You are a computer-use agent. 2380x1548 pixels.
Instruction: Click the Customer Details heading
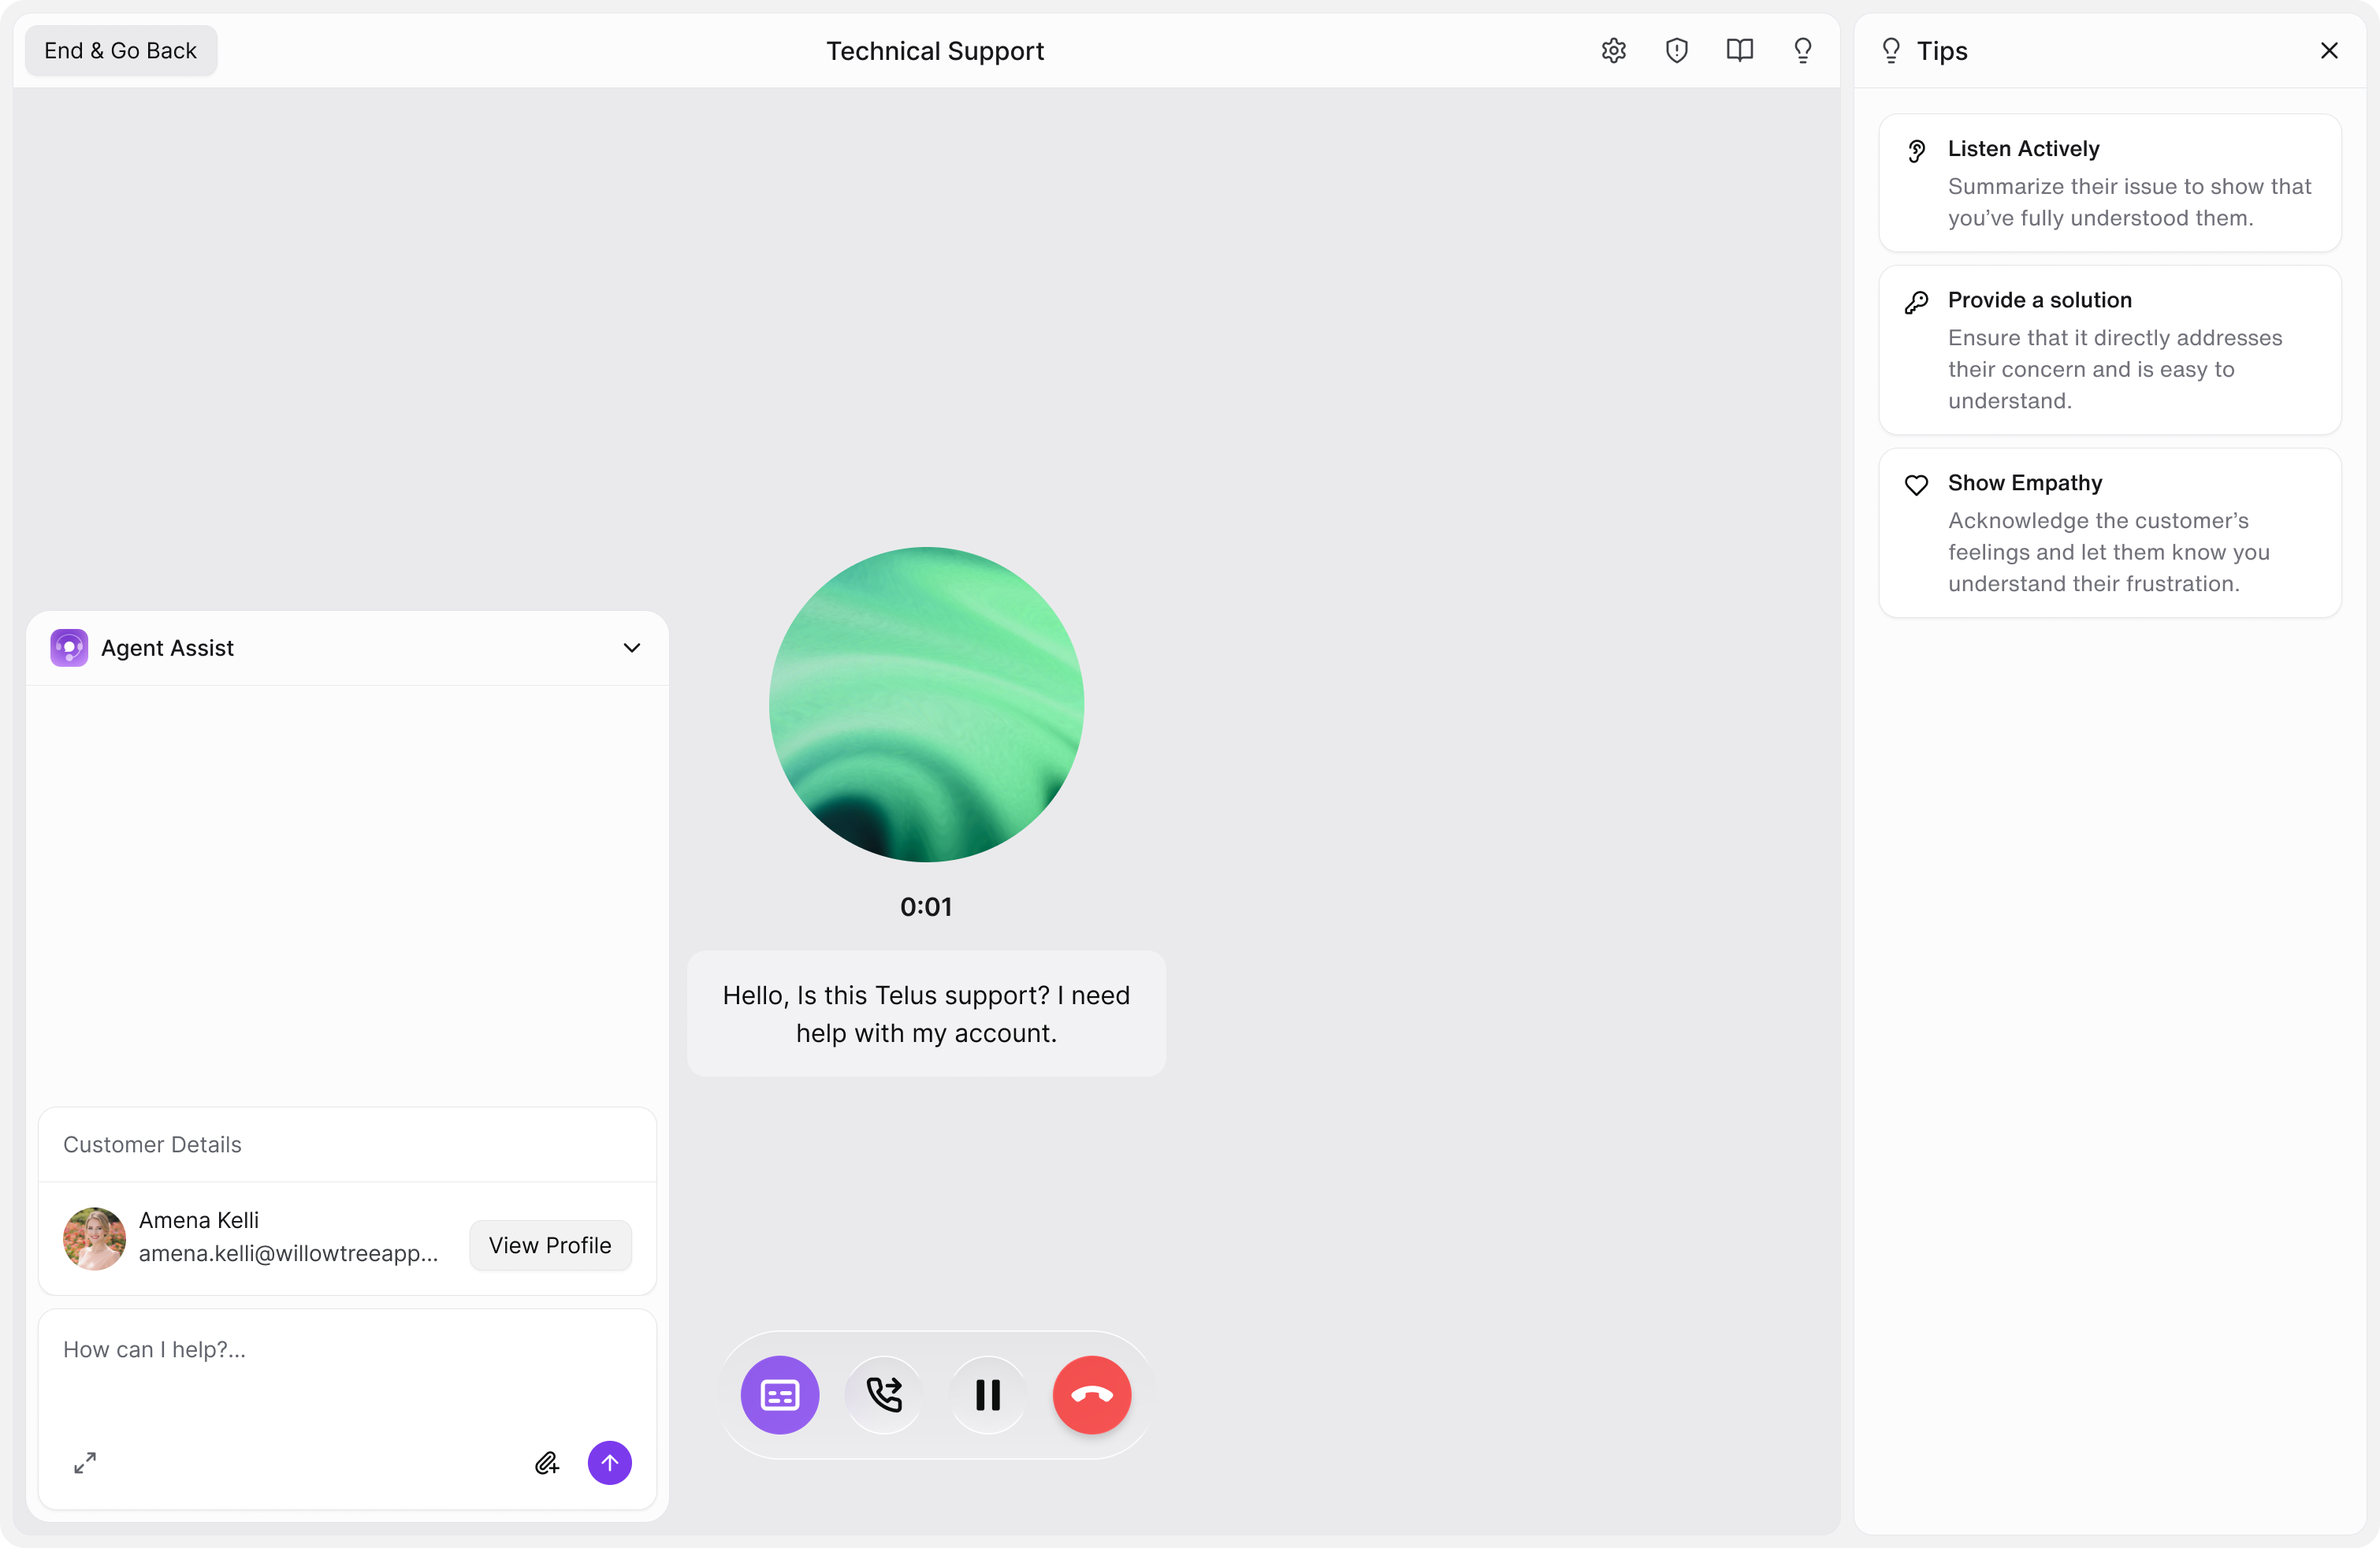(152, 1144)
